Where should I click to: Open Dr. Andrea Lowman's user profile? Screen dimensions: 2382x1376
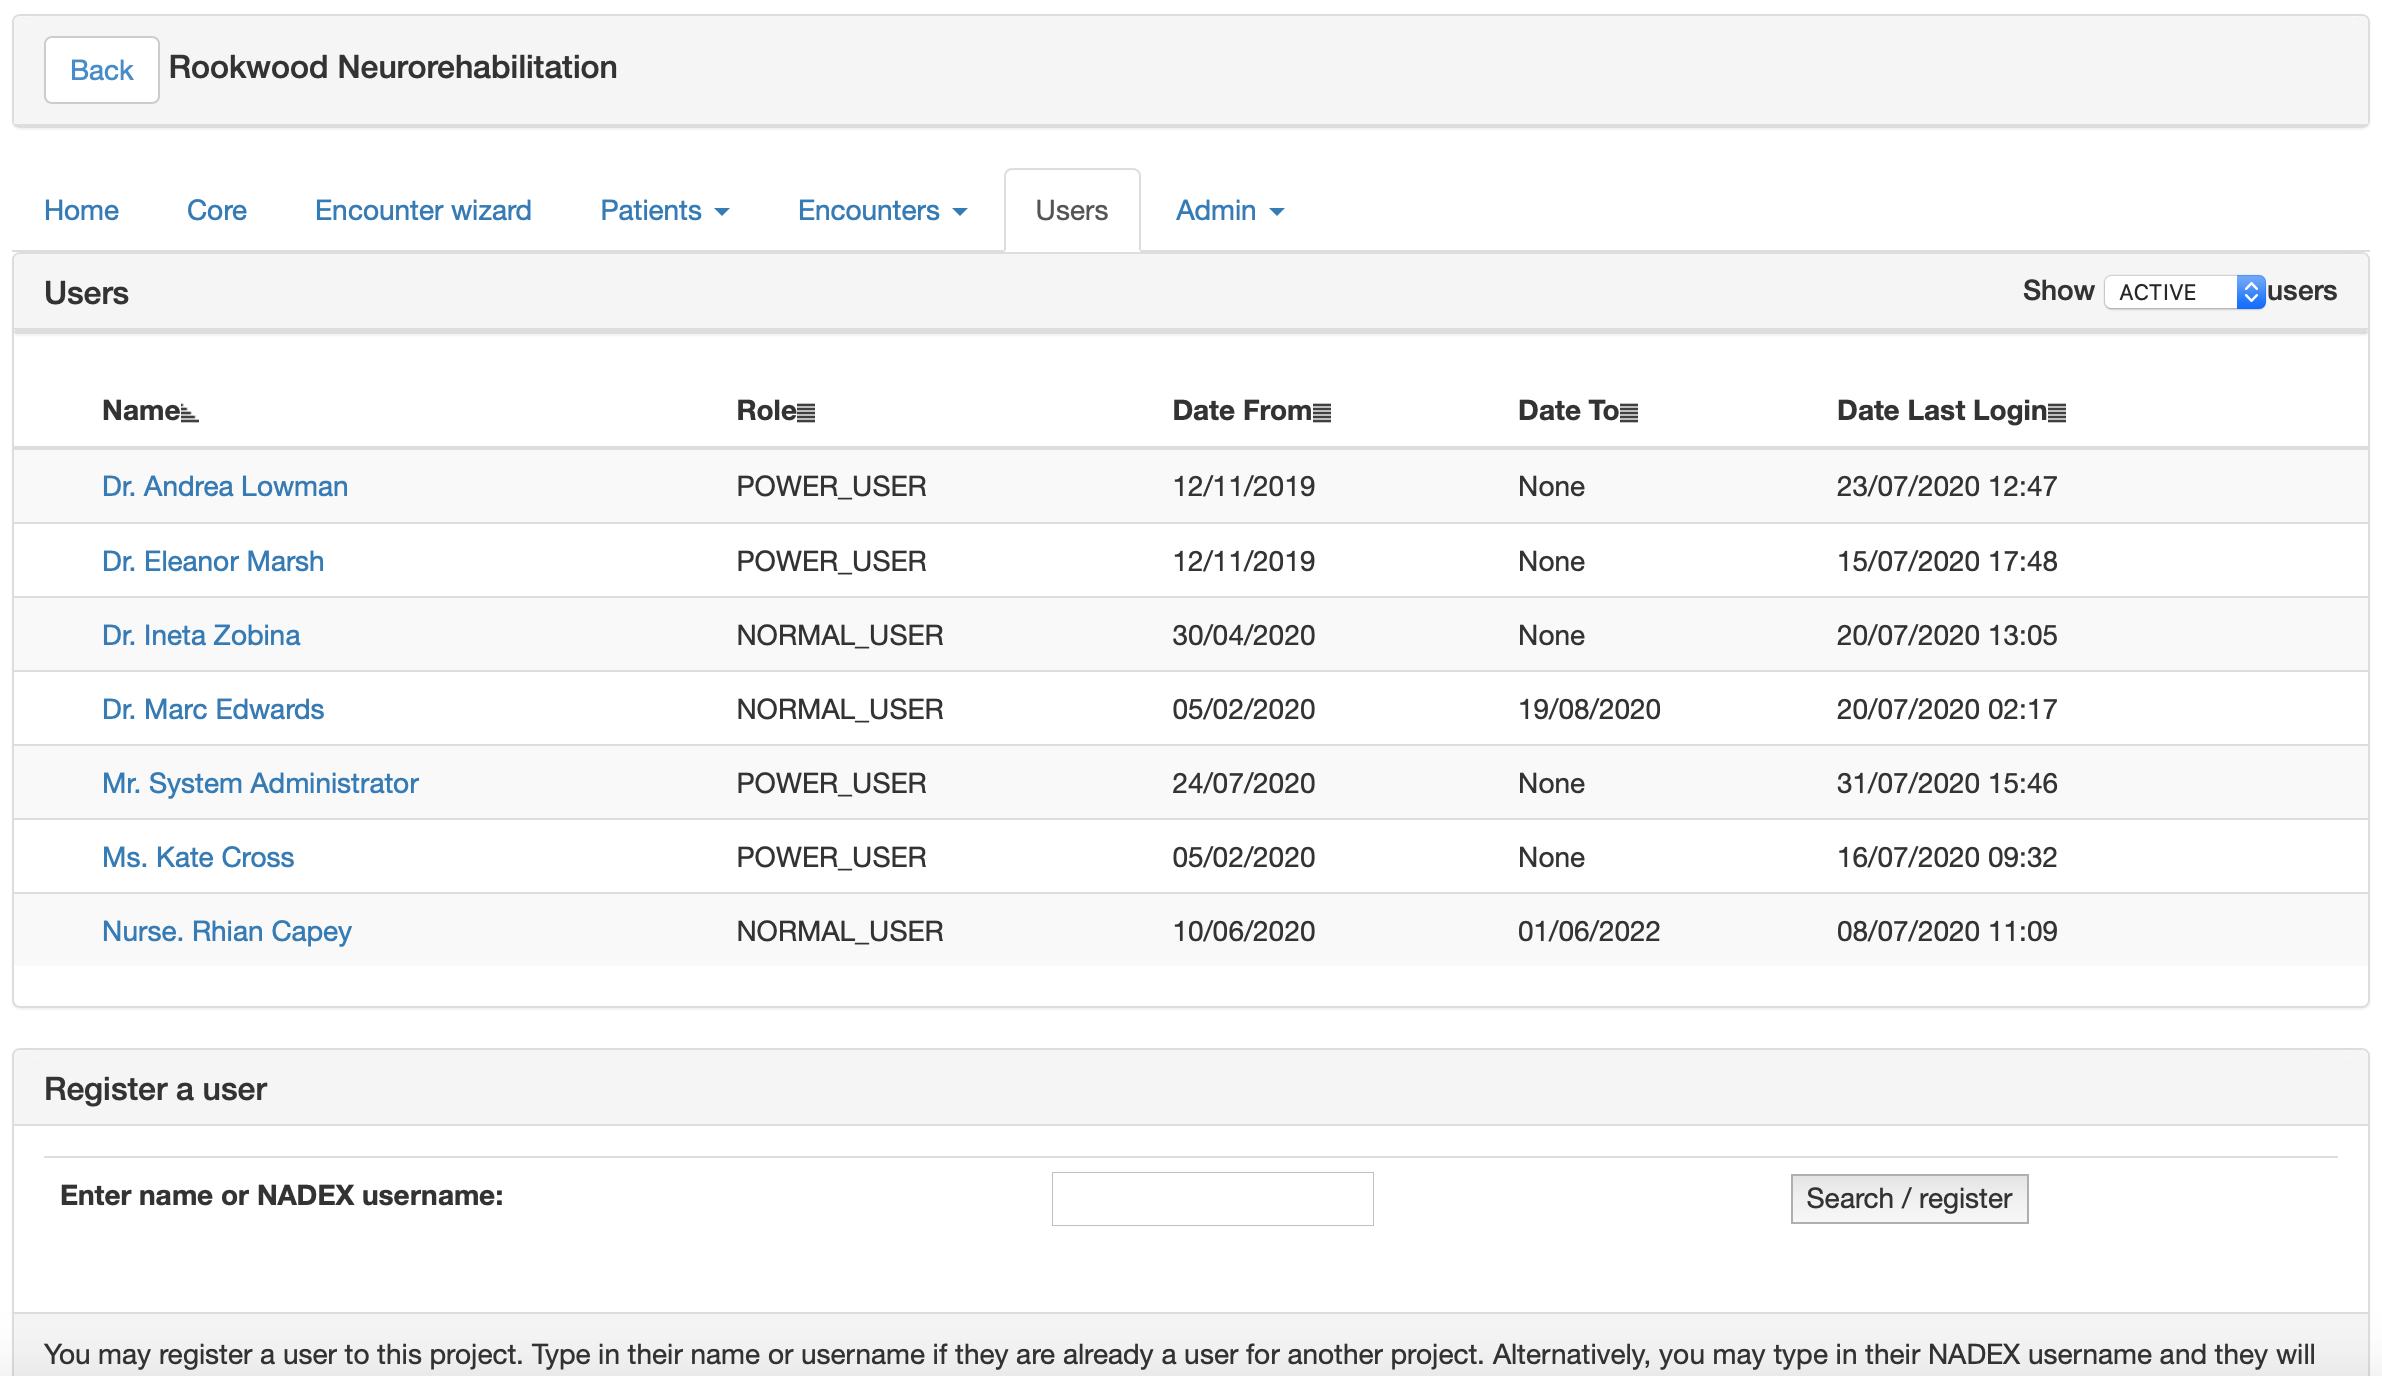225,486
